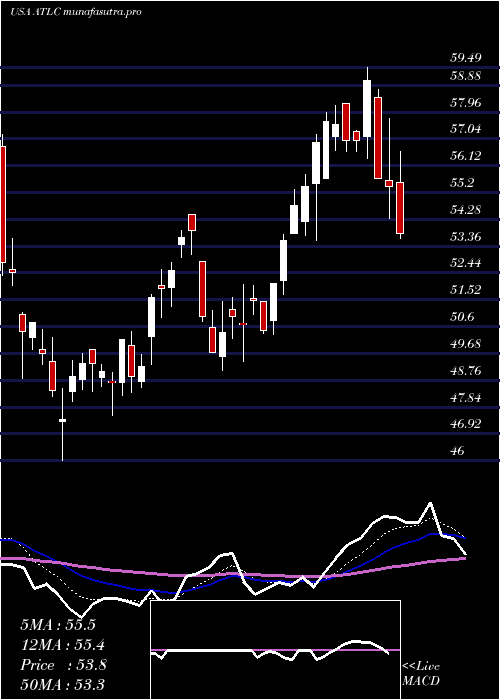This screenshot has width=500, height=700.
Task: Click the 58.88 price axis label
Action: point(465,75)
